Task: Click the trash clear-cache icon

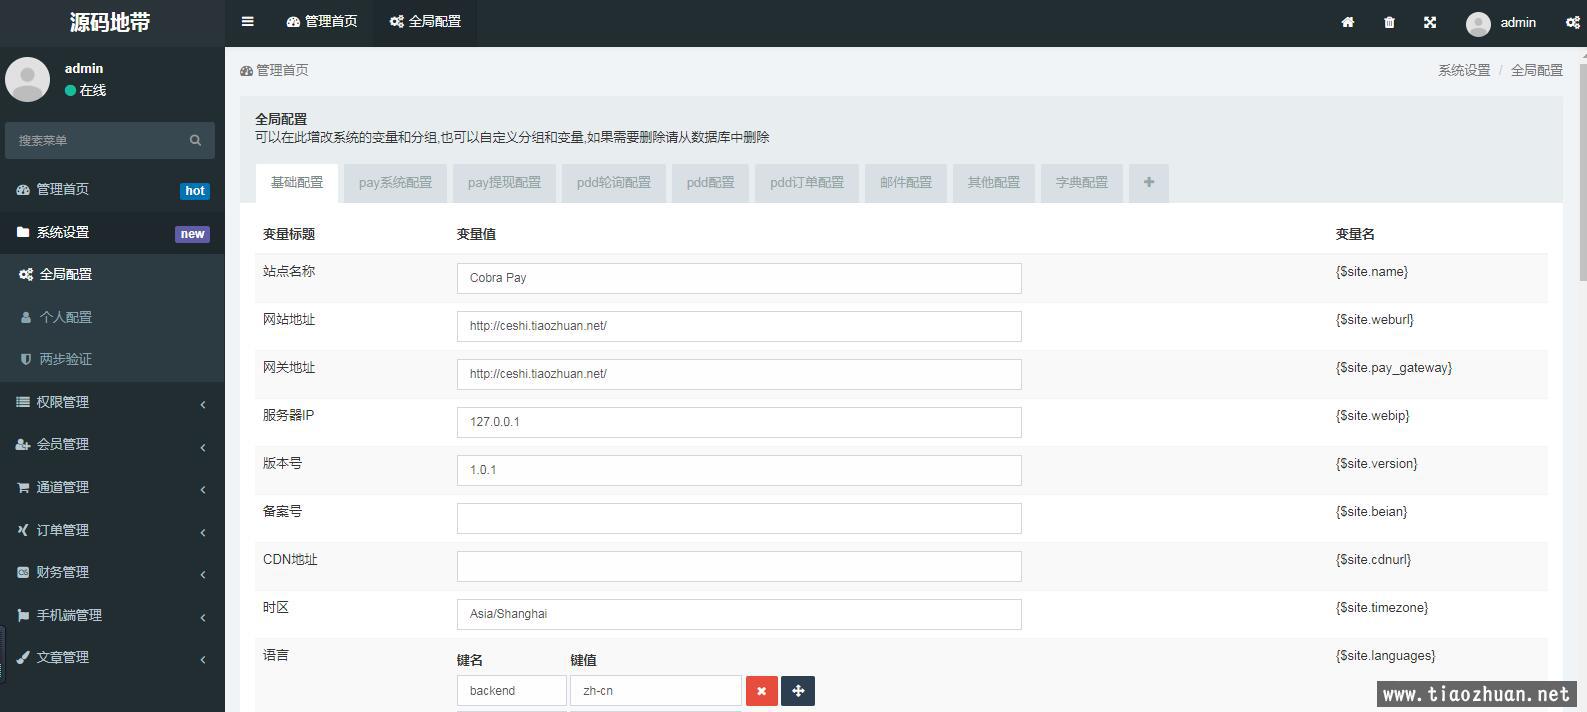Action: pyautogui.click(x=1389, y=22)
